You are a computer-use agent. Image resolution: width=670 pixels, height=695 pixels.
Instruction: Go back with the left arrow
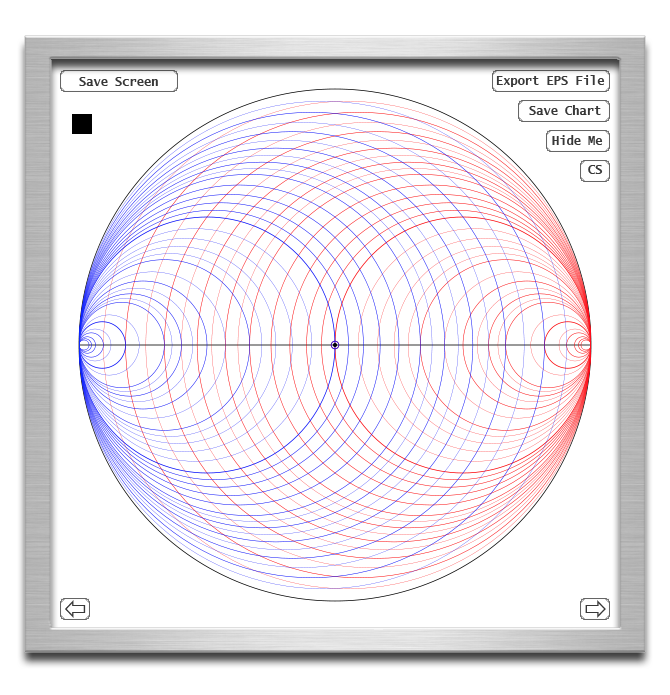click(75, 609)
